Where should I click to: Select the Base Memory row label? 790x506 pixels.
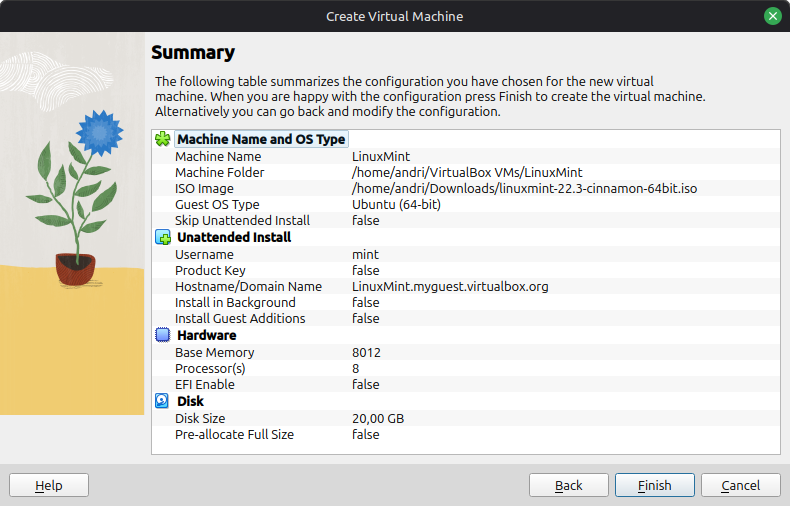click(215, 353)
